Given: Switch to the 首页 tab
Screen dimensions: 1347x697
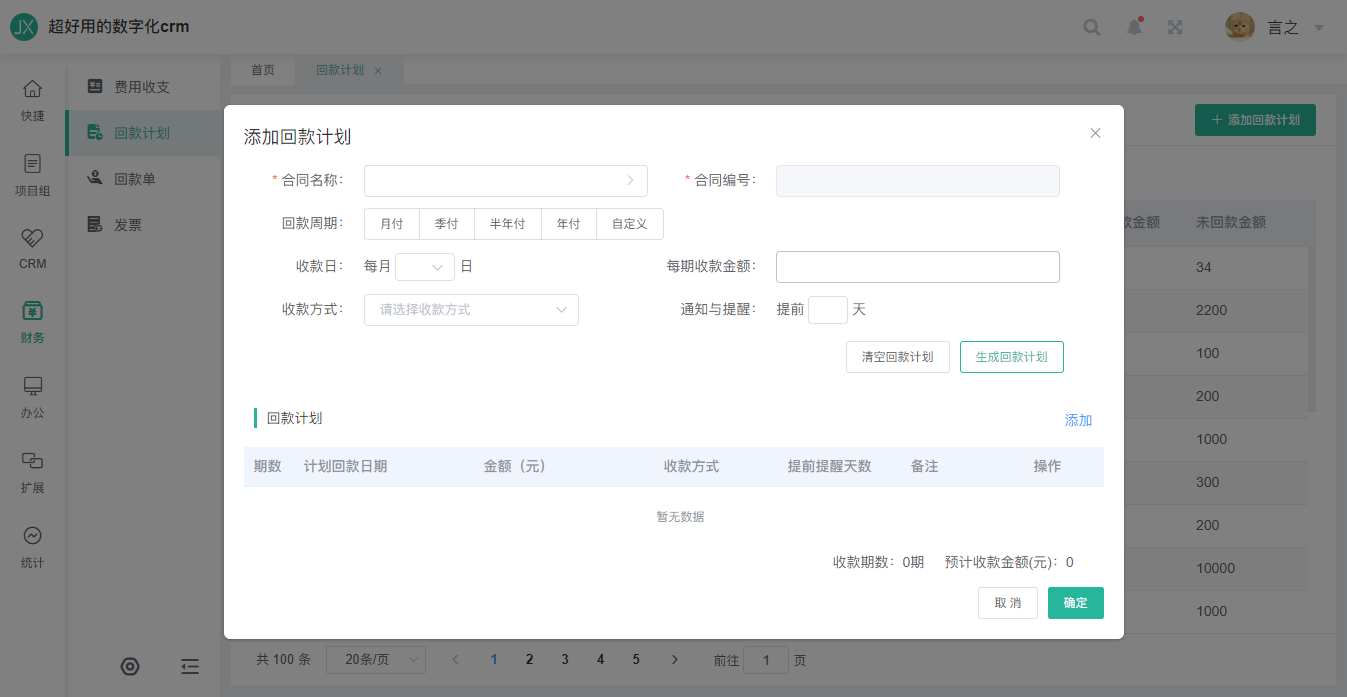Looking at the screenshot, I should (x=263, y=71).
